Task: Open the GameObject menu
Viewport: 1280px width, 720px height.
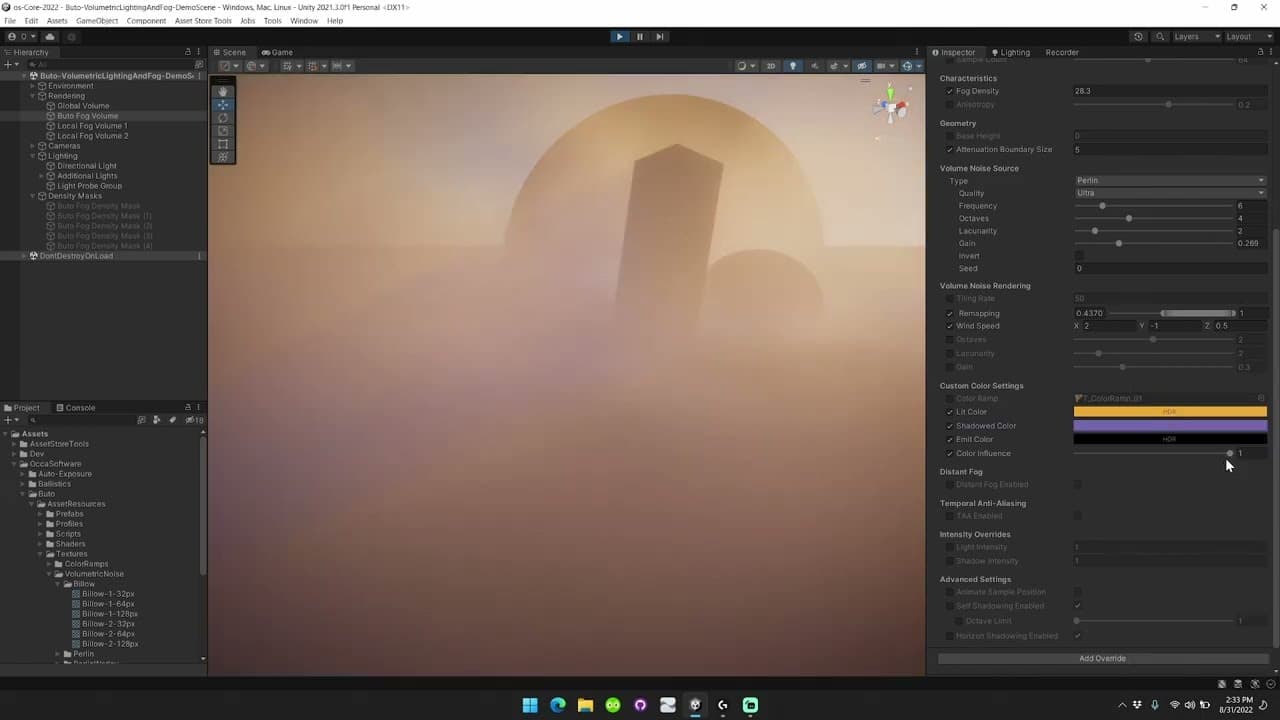Action: (x=97, y=21)
